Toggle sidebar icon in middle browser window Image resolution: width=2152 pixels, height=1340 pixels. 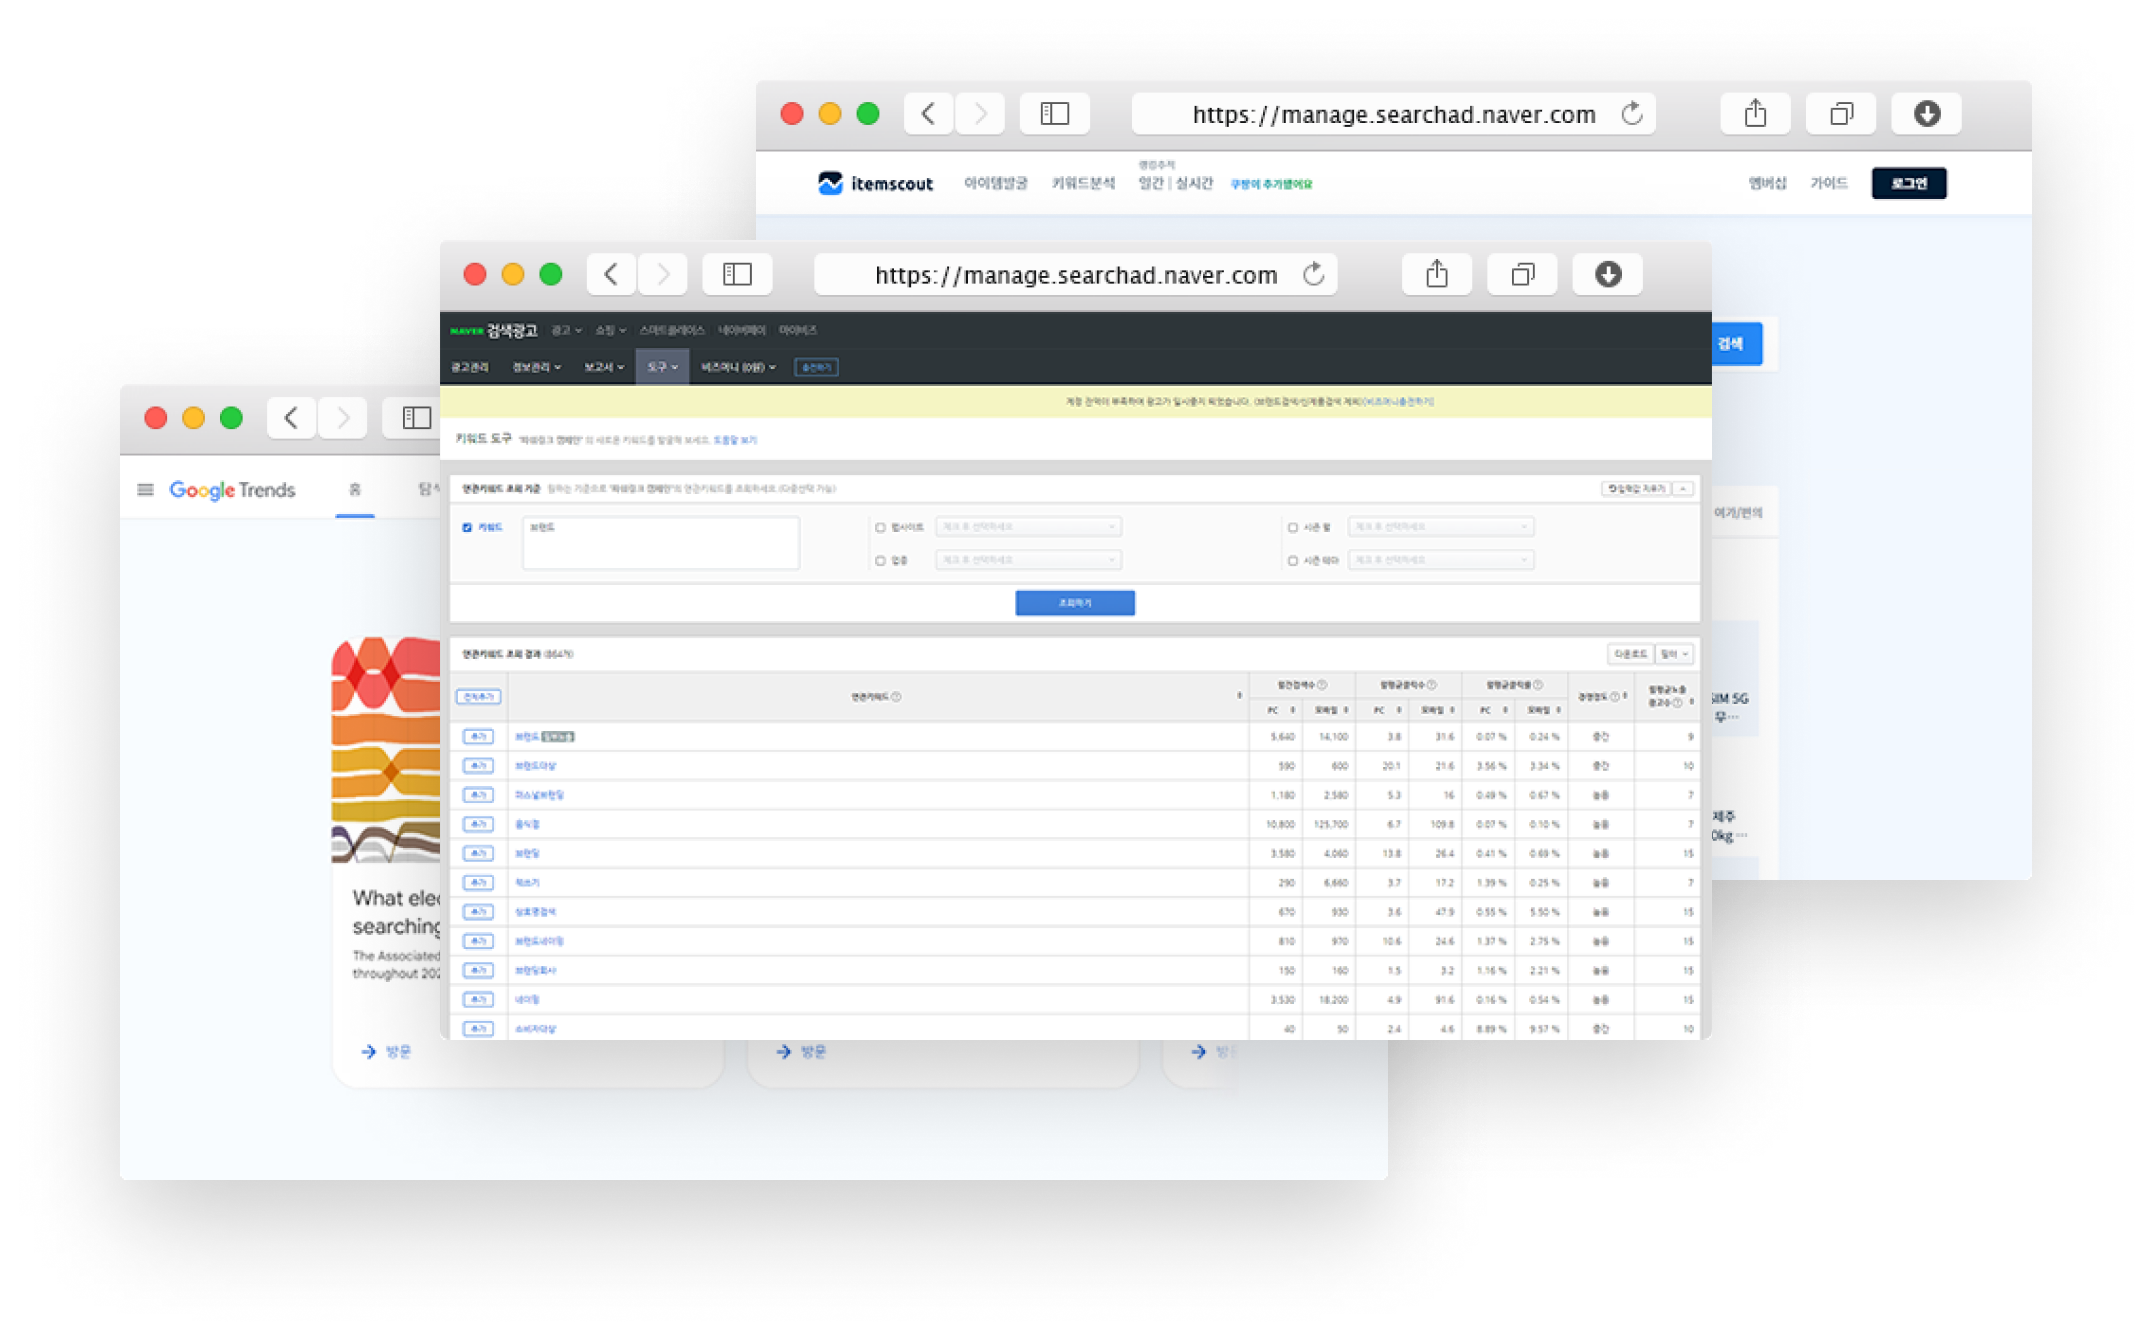click(737, 274)
